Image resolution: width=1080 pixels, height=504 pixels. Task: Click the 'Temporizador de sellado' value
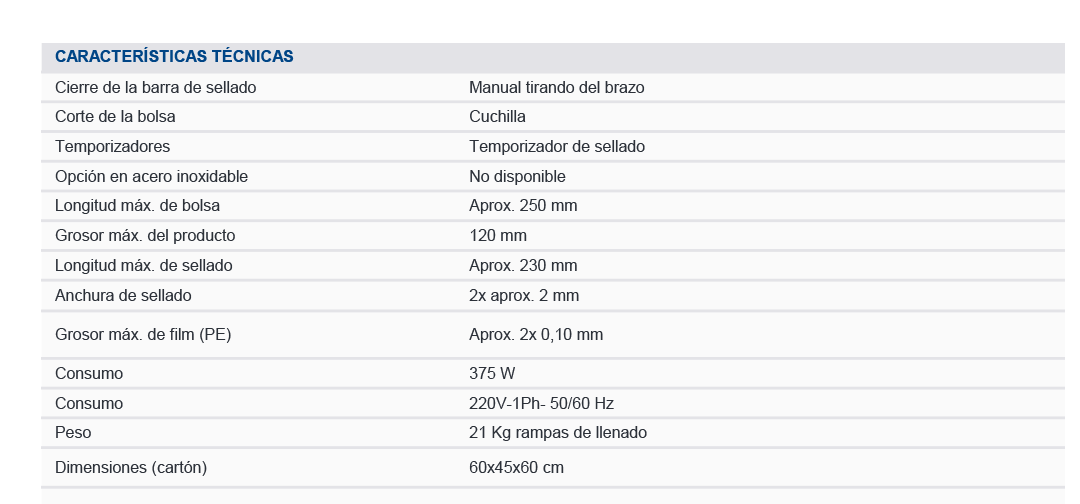coord(556,147)
